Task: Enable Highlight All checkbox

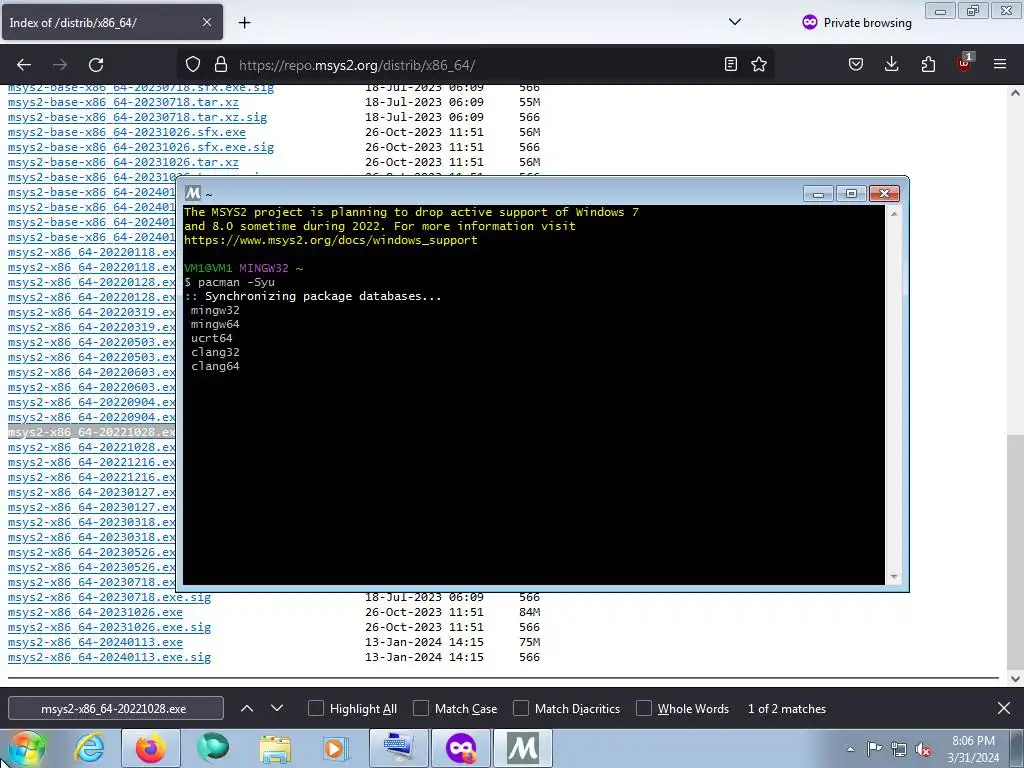Action: [315, 709]
